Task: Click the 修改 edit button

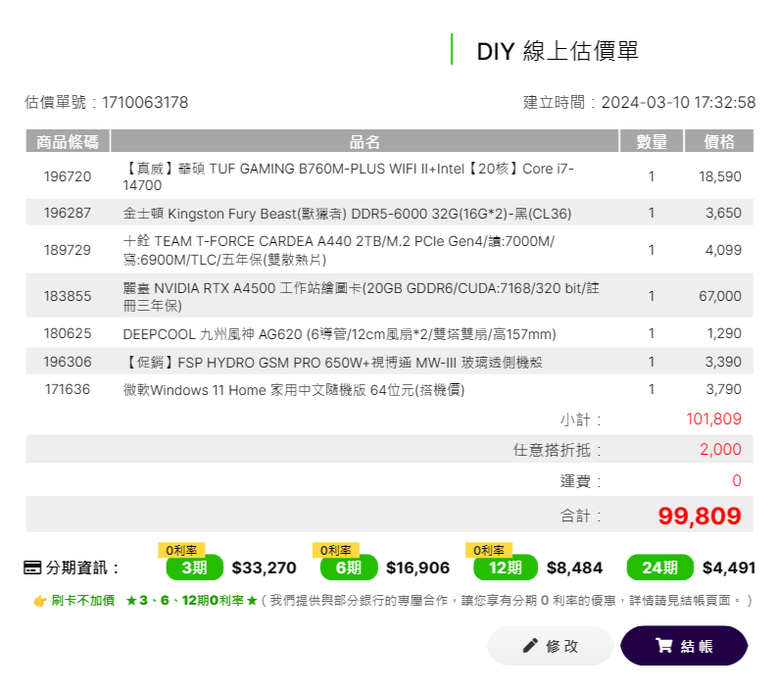Action: [x=550, y=646]
